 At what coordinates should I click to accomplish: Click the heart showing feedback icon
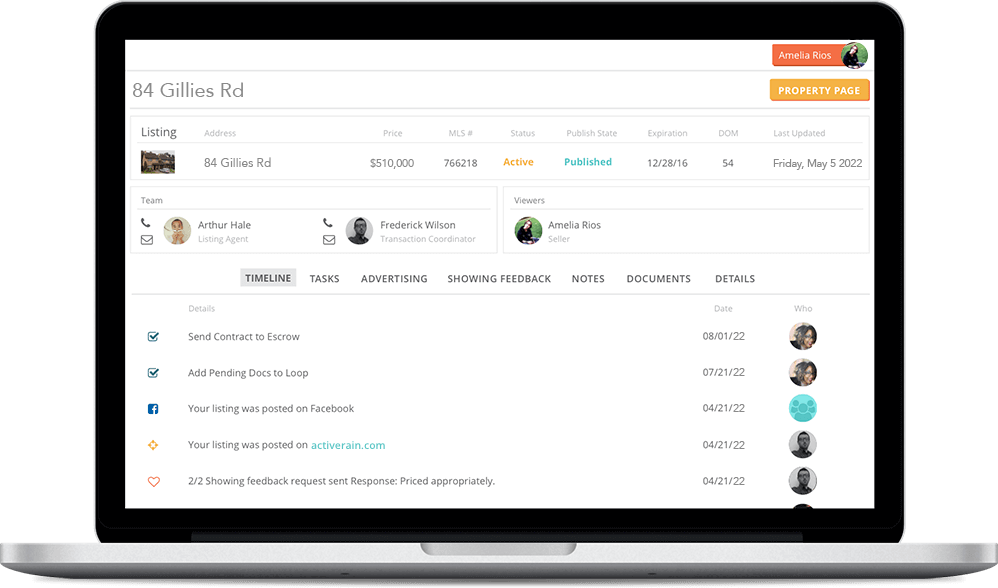153,481
